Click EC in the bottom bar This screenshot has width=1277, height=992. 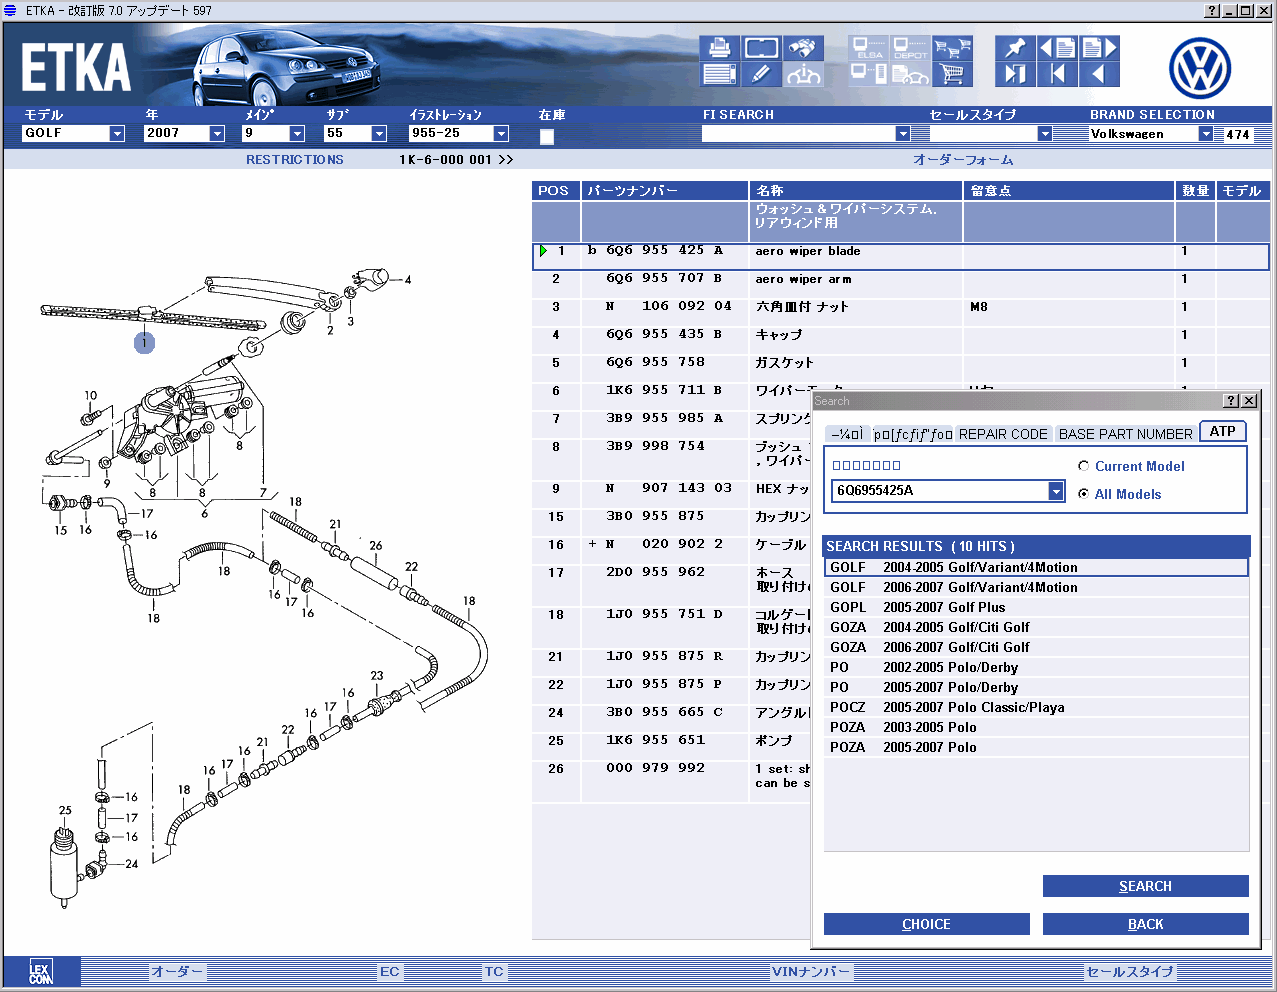click(390, 971)
